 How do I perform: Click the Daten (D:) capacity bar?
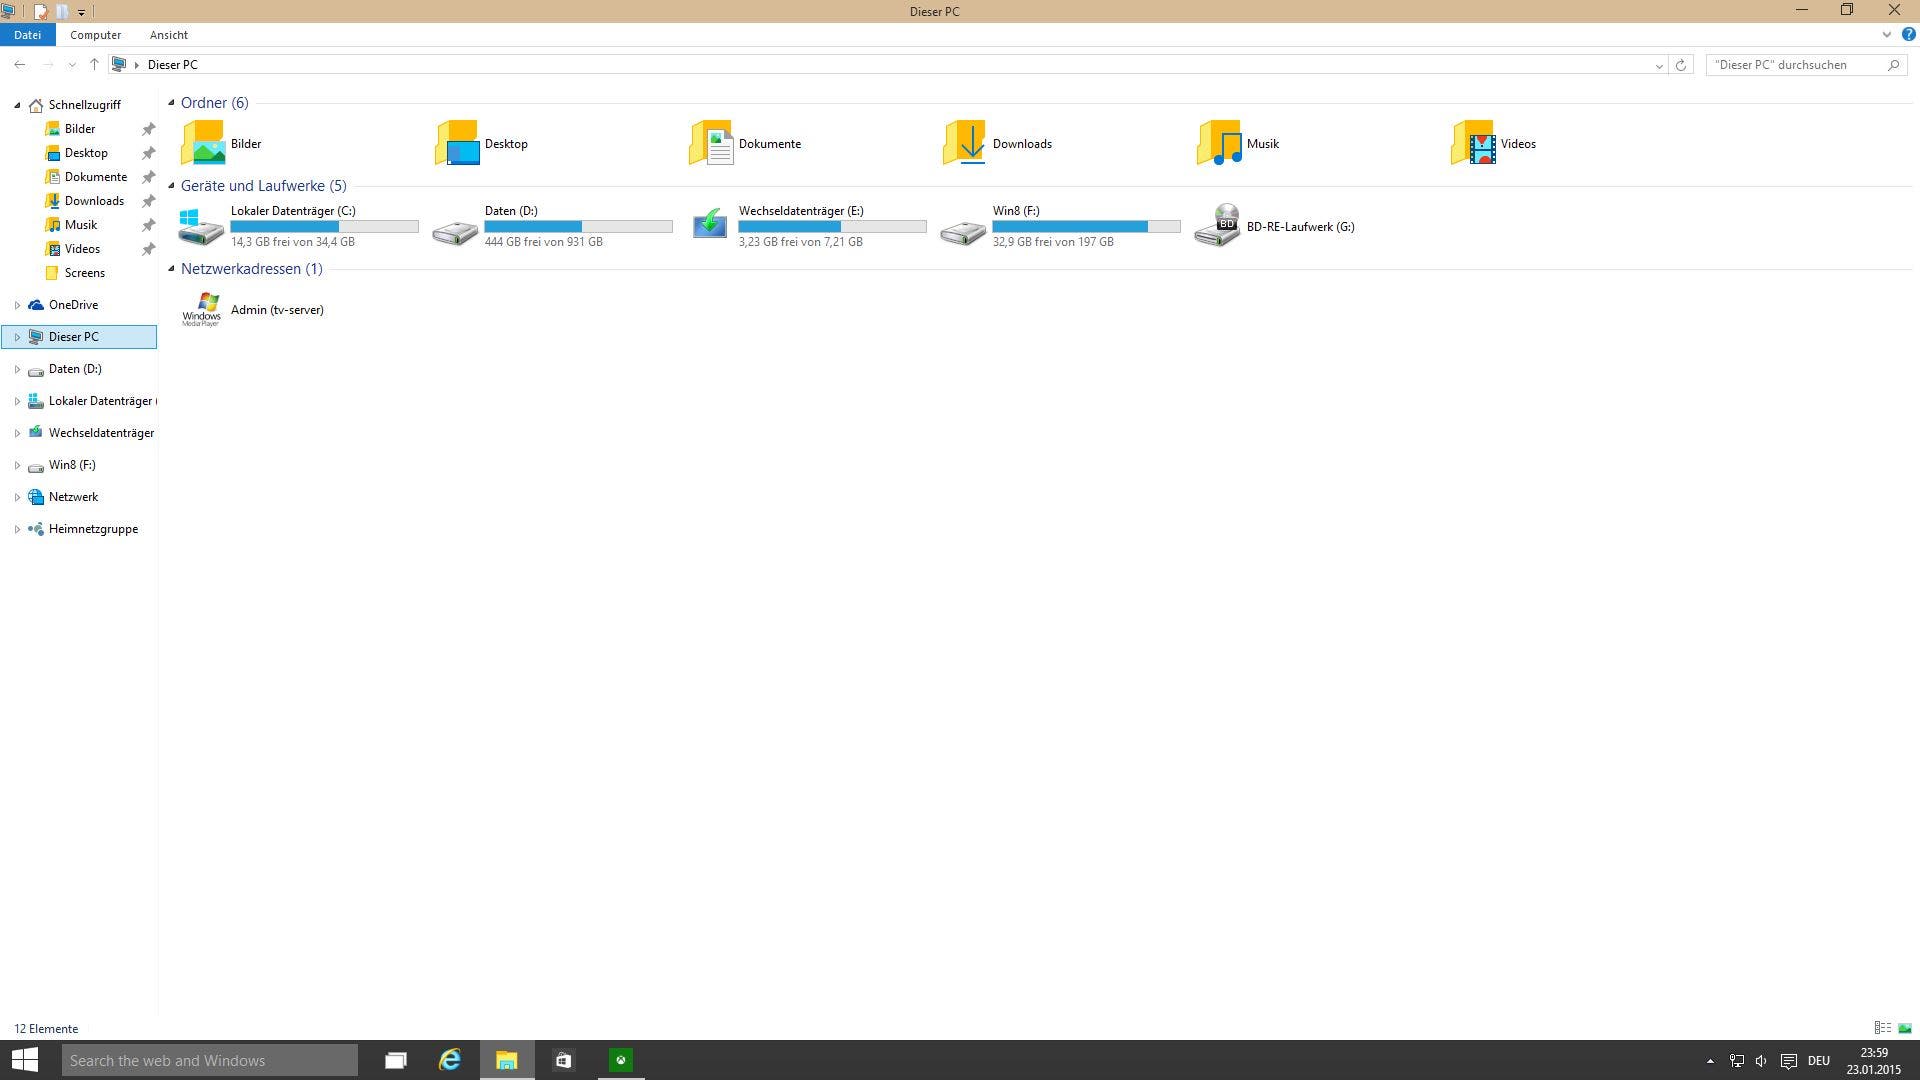tap(578, 227)
